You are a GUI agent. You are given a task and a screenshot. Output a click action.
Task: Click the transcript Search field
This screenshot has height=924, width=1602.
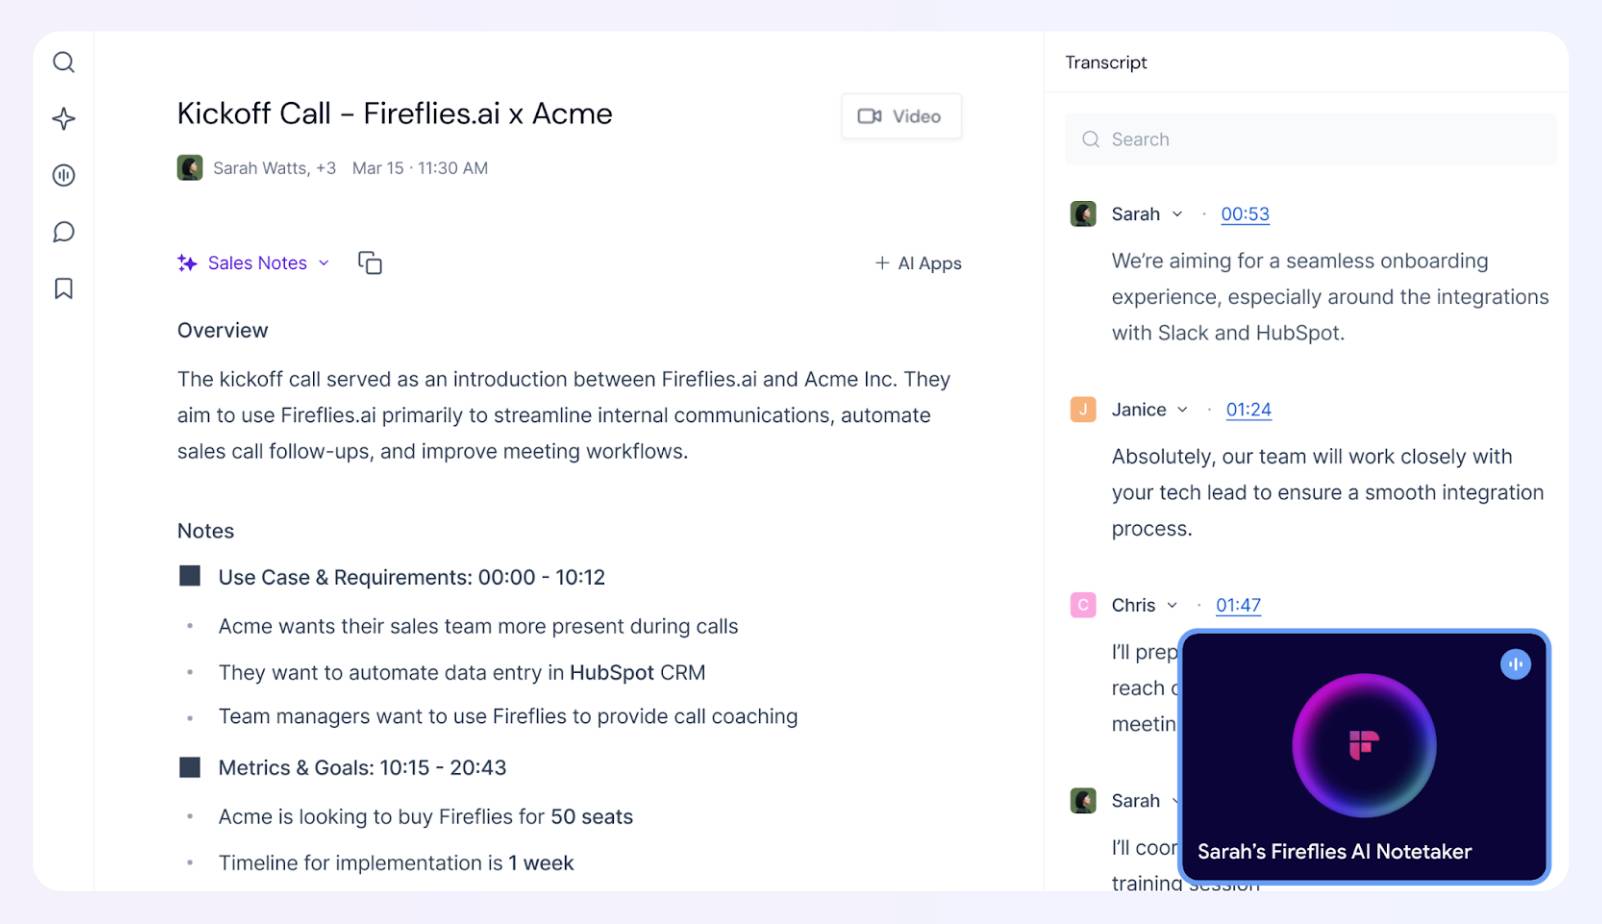(1310, 139)
